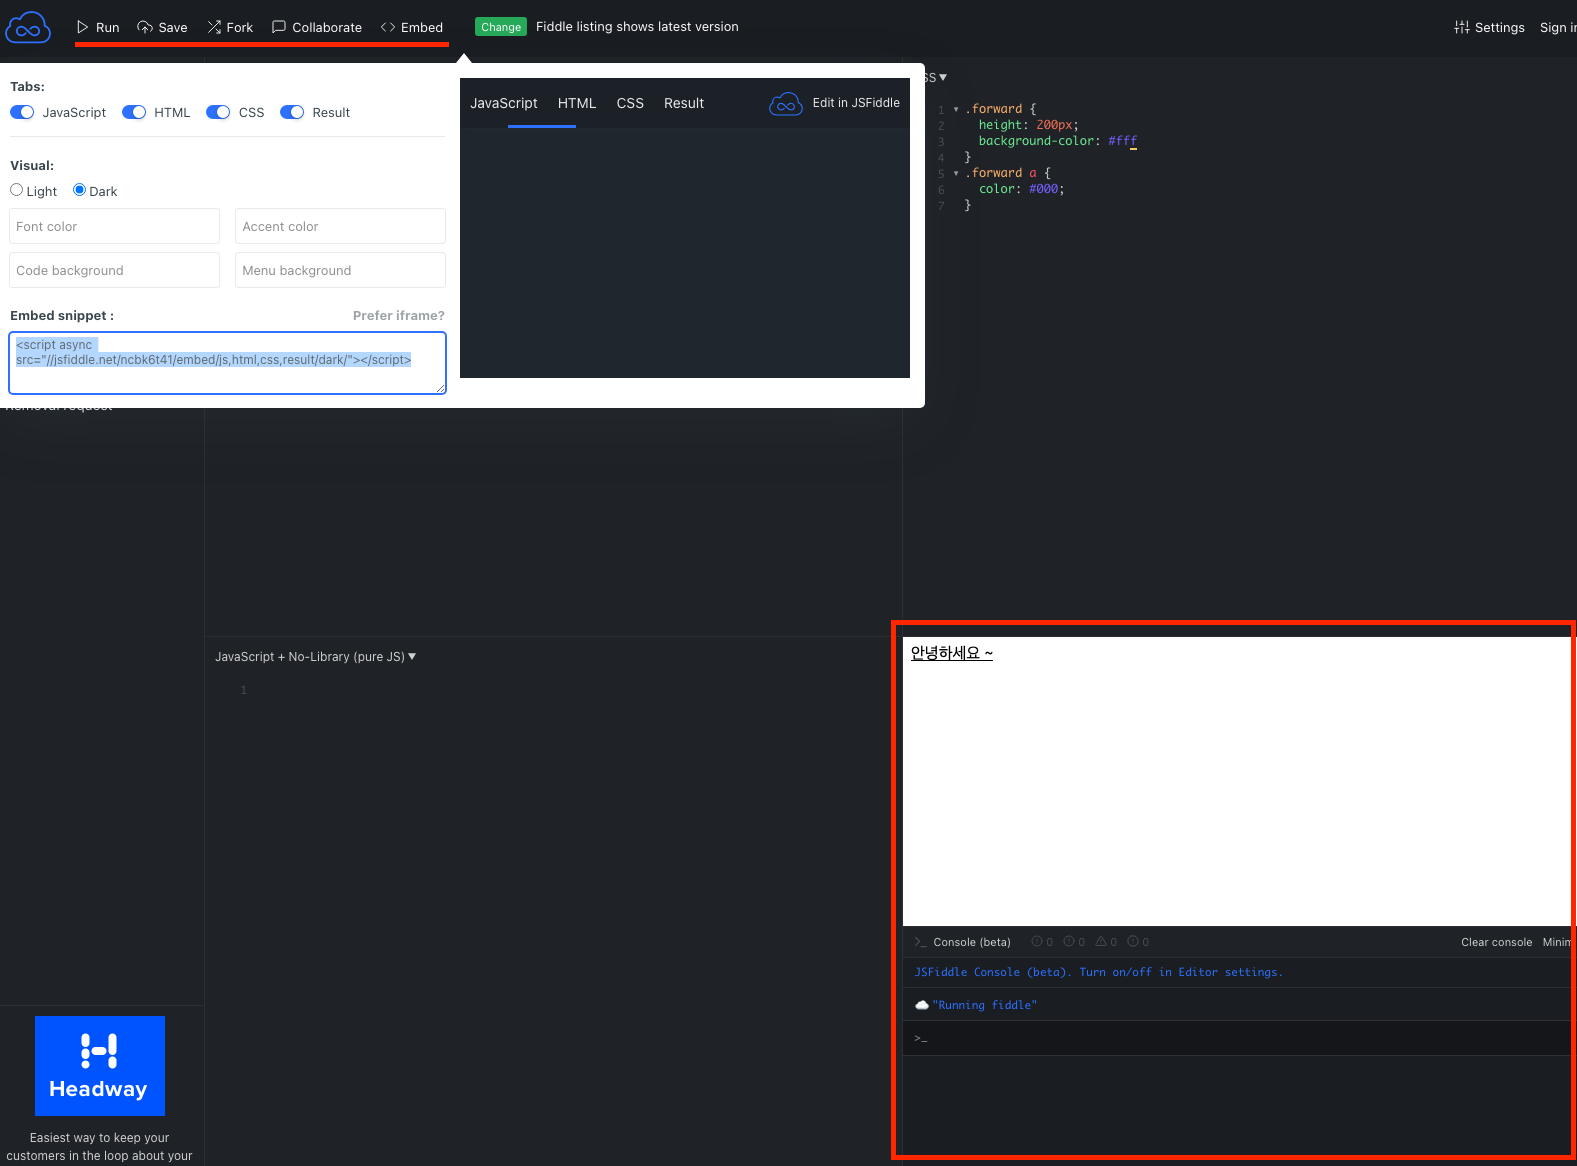Open JavaScript + No-Library dropdown
This screenshot has width=1577, height=1166.
315,657
